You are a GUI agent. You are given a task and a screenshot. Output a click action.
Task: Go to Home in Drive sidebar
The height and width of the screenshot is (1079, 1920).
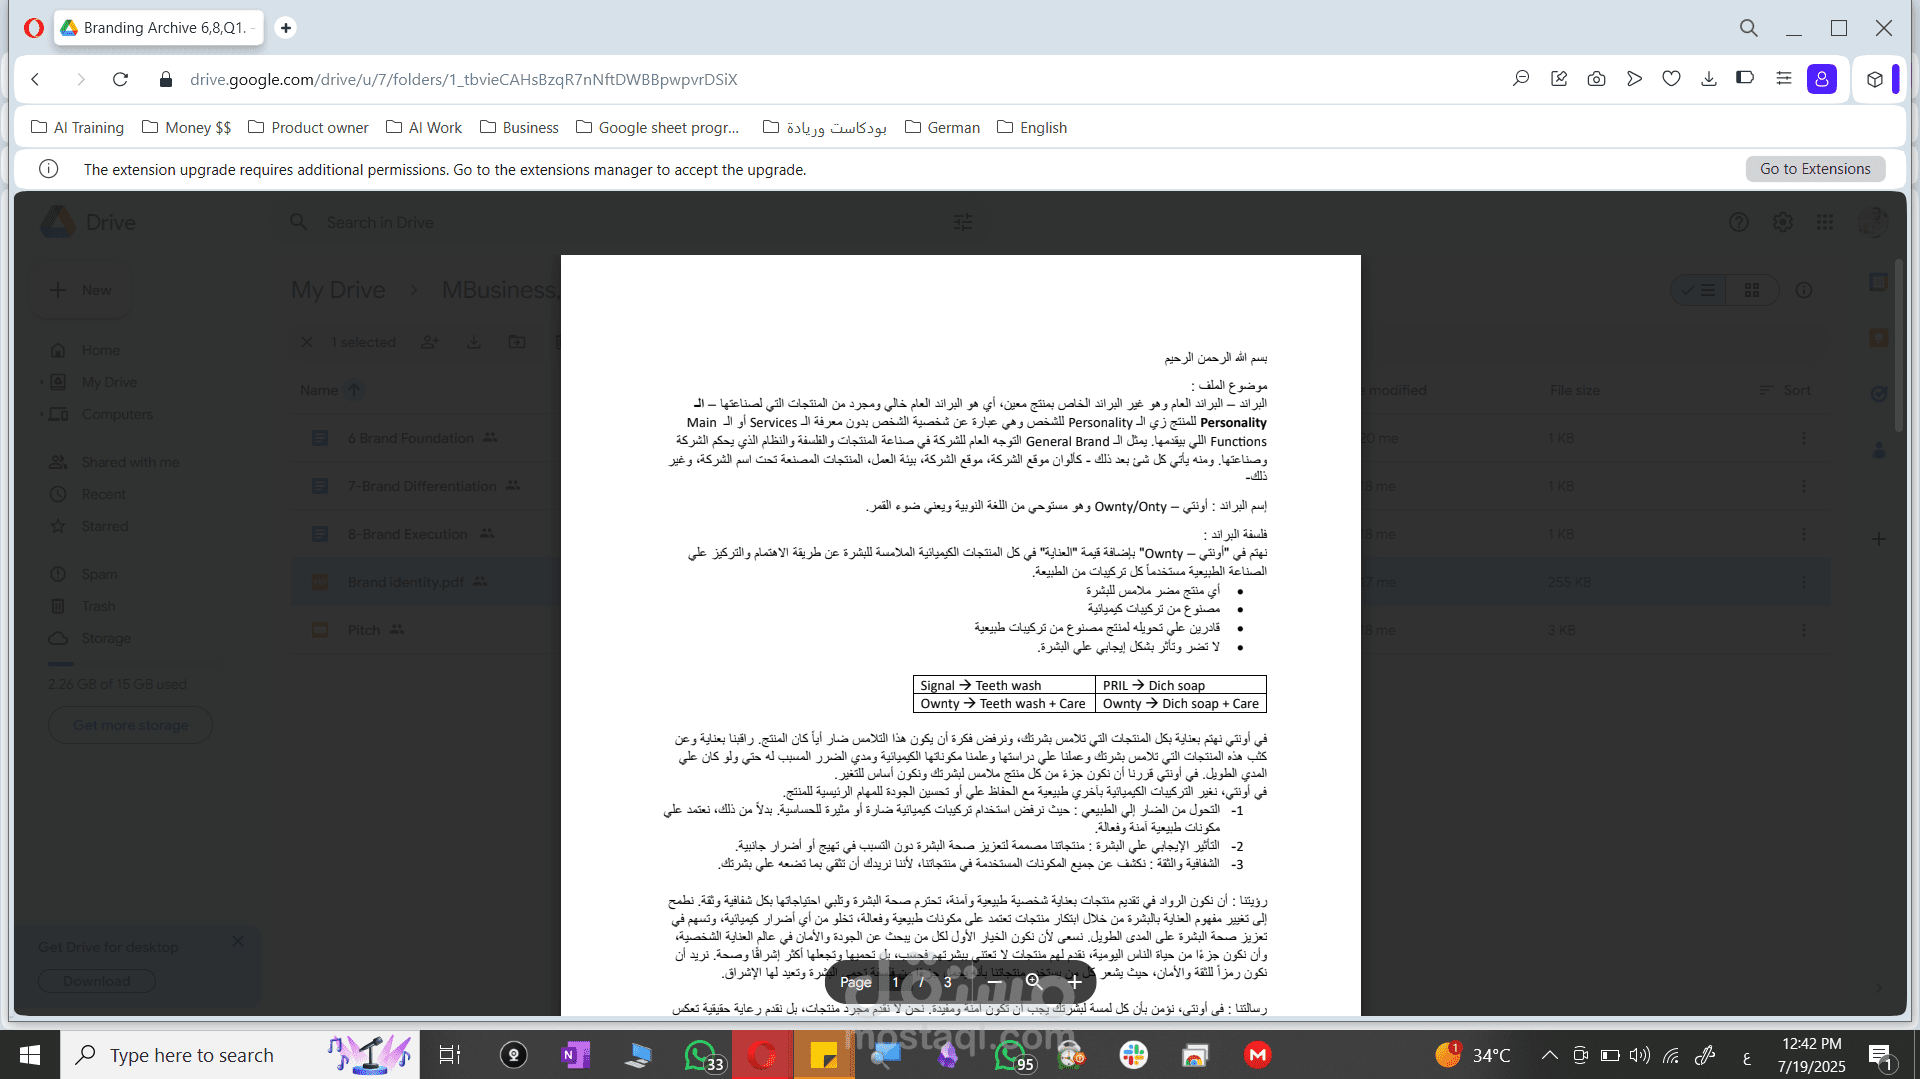[100, 350]
